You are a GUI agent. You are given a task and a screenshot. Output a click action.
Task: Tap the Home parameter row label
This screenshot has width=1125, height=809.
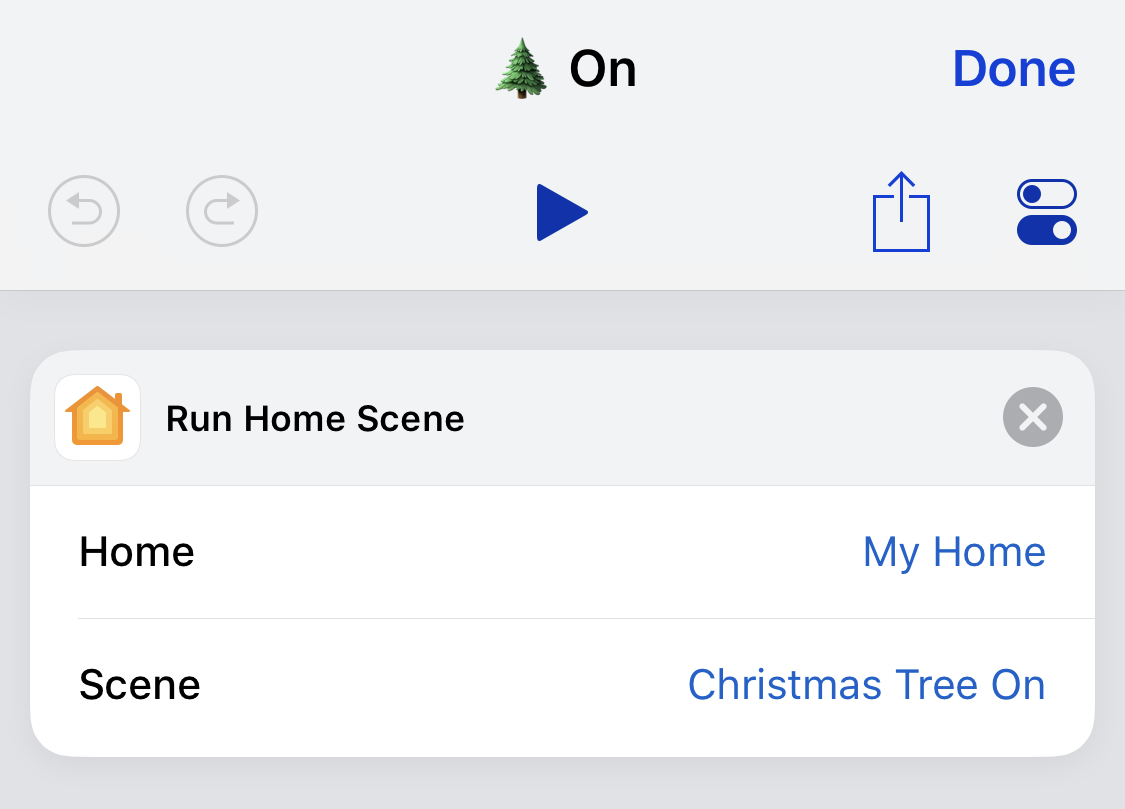click(x=137, y=552)
